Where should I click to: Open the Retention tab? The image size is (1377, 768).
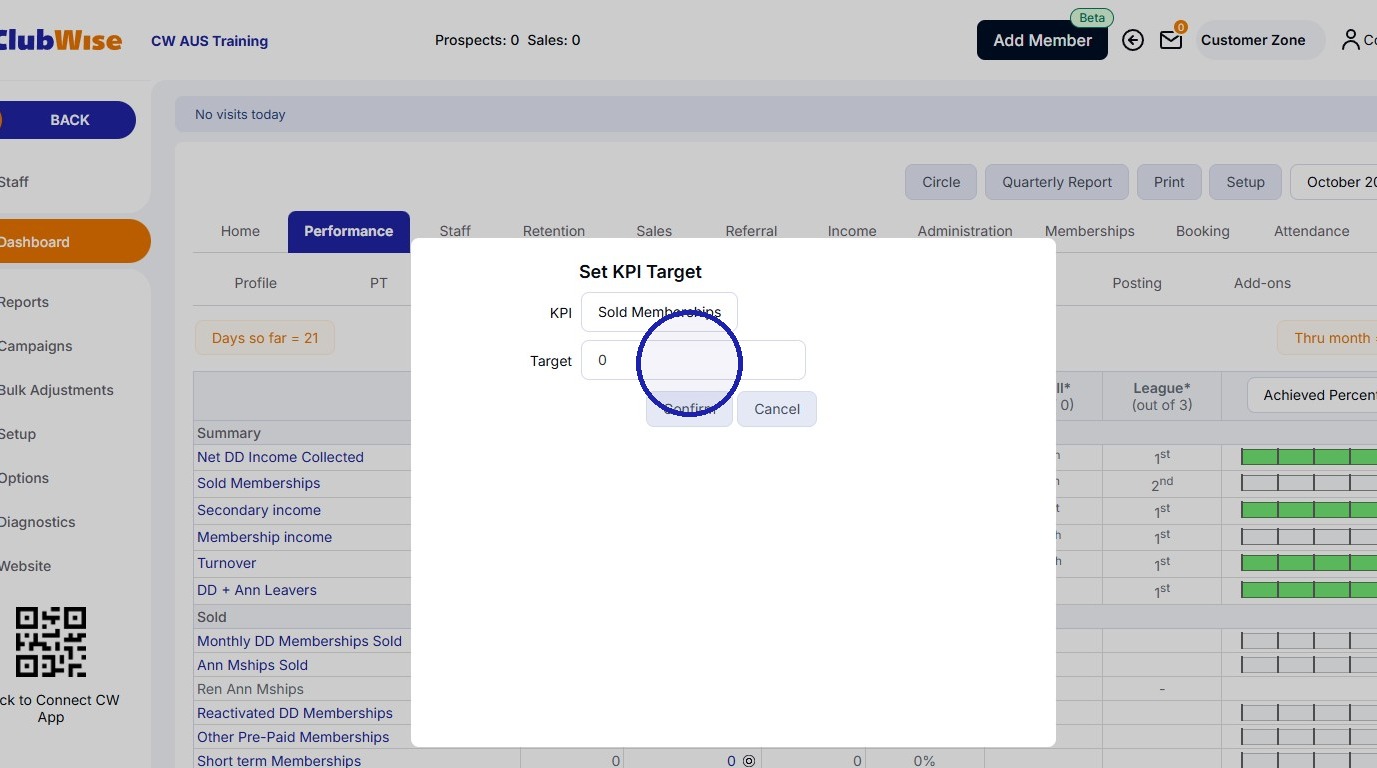pyautogui.click(x=554, y=231)
